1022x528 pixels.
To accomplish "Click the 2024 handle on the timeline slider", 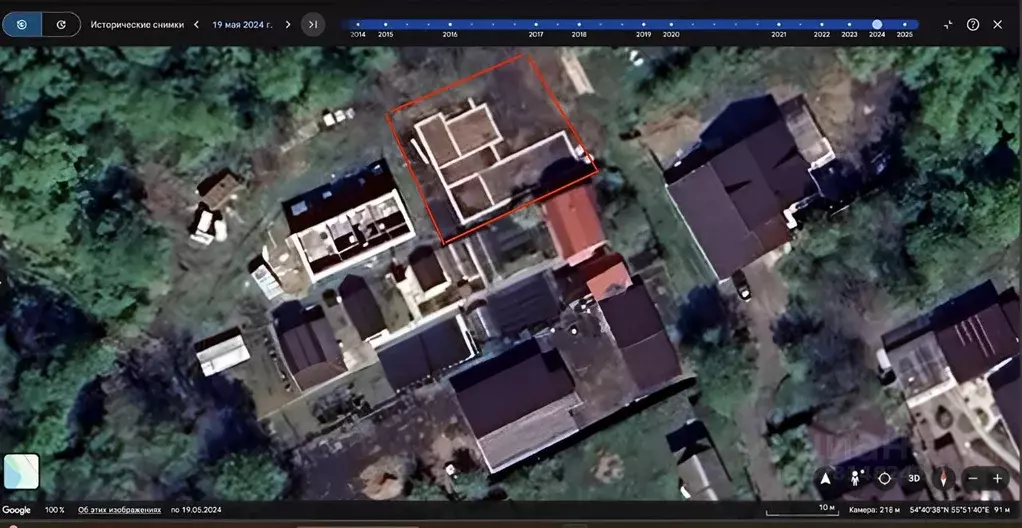I will coord(877,24).
